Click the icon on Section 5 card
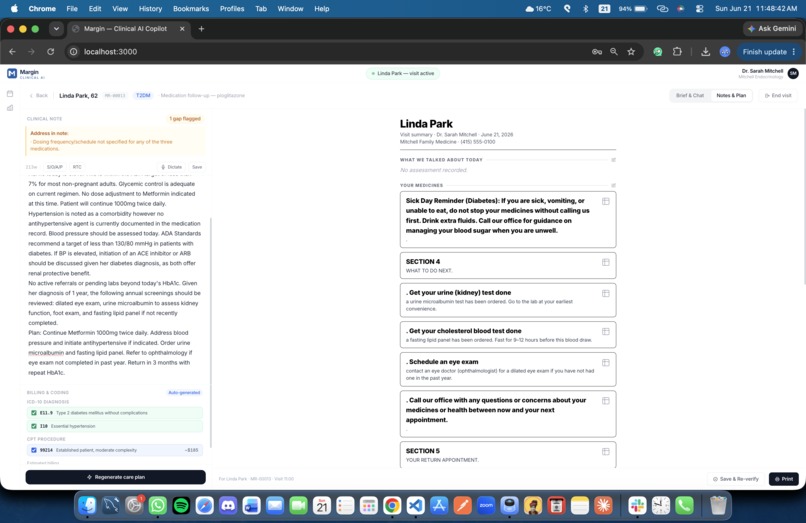The image size is (806, 523). click(606, 452)
